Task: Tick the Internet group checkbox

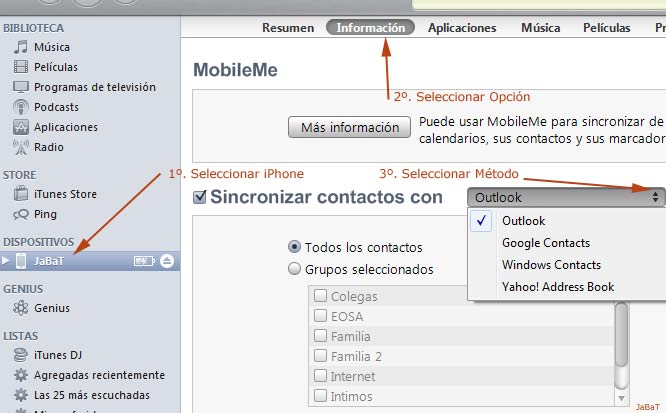Action: pos(320,376)
